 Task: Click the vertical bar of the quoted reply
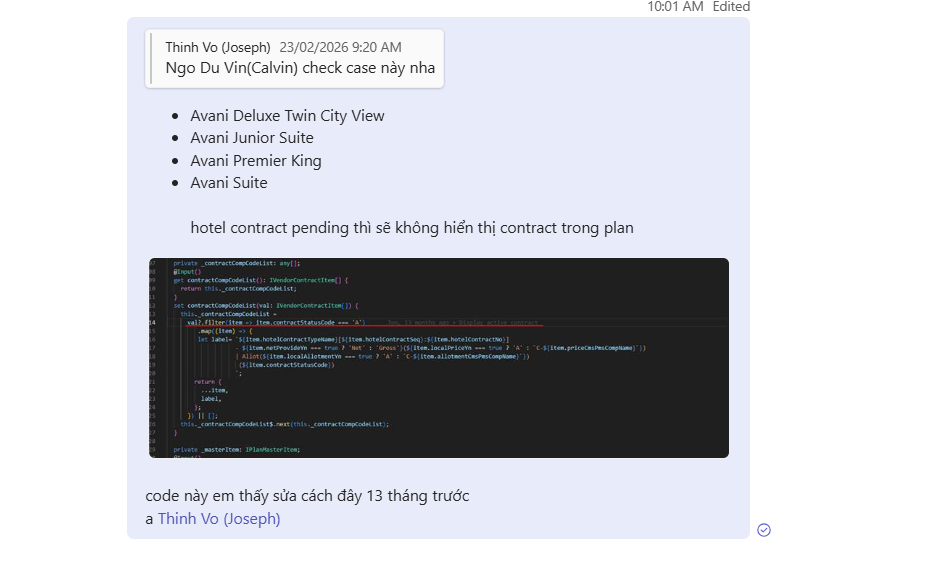pos(151,58)
